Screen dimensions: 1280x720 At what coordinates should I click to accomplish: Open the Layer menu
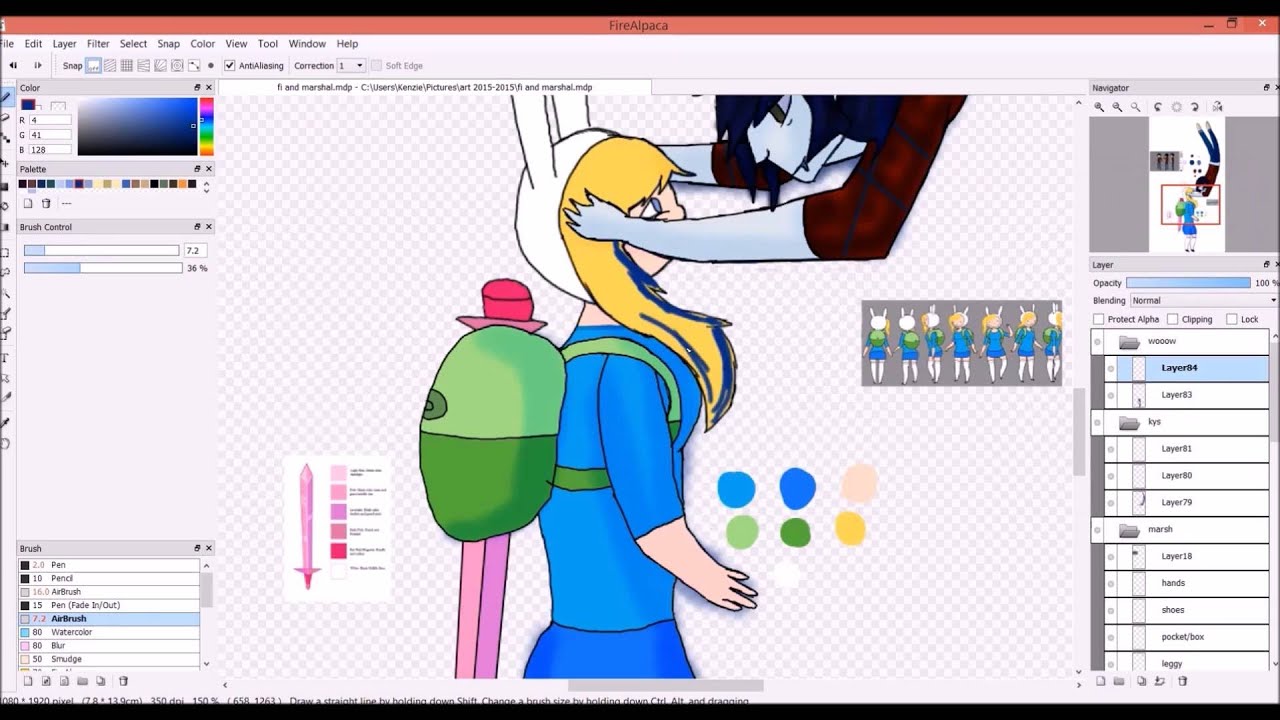(x=64, y=44)
